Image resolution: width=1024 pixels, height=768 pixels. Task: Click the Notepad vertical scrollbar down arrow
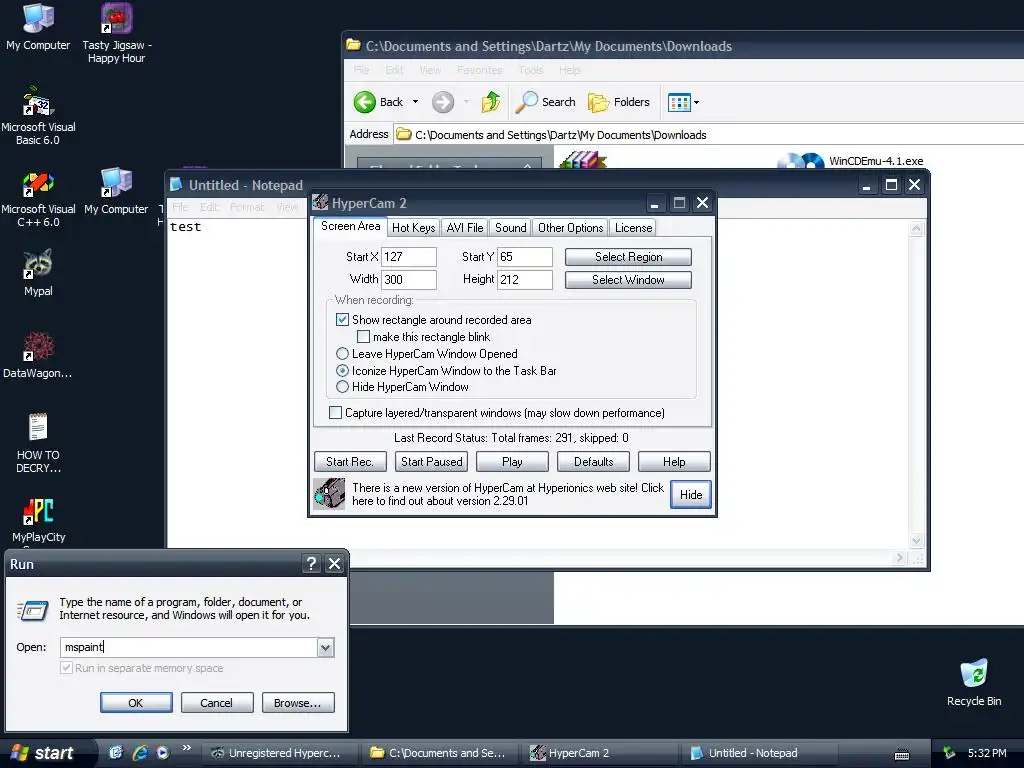[916, 541]
